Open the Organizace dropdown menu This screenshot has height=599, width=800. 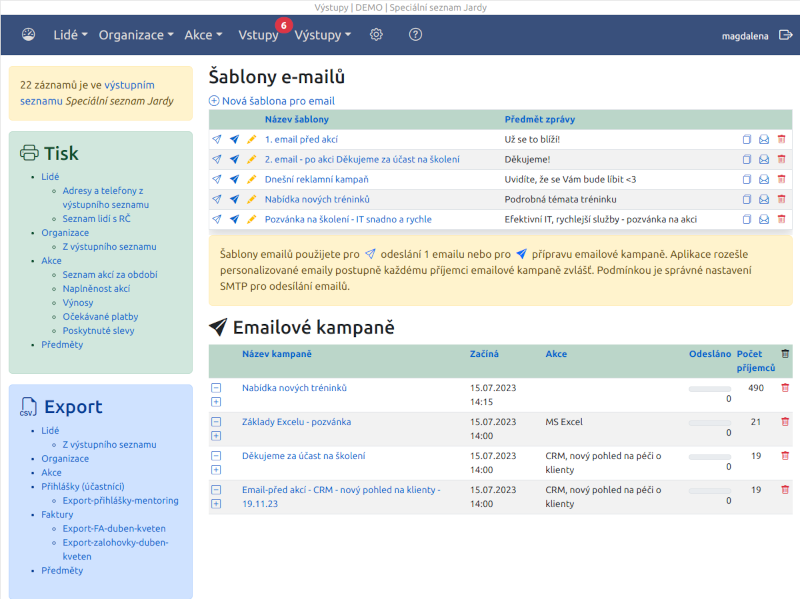136,35
